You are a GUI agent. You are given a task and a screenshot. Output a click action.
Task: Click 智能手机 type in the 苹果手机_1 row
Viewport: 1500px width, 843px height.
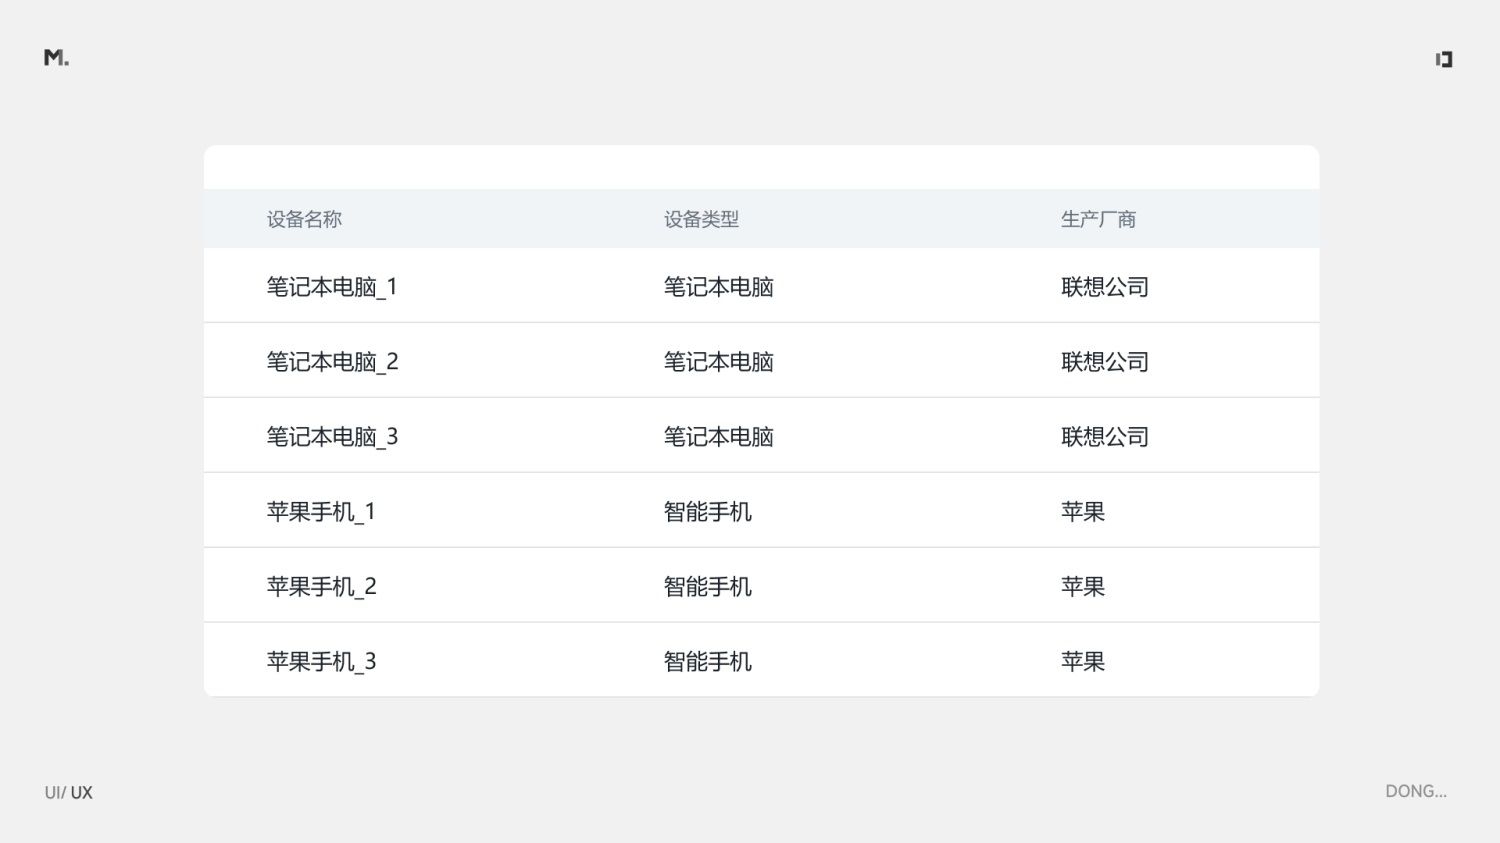(x=707, y=512)
